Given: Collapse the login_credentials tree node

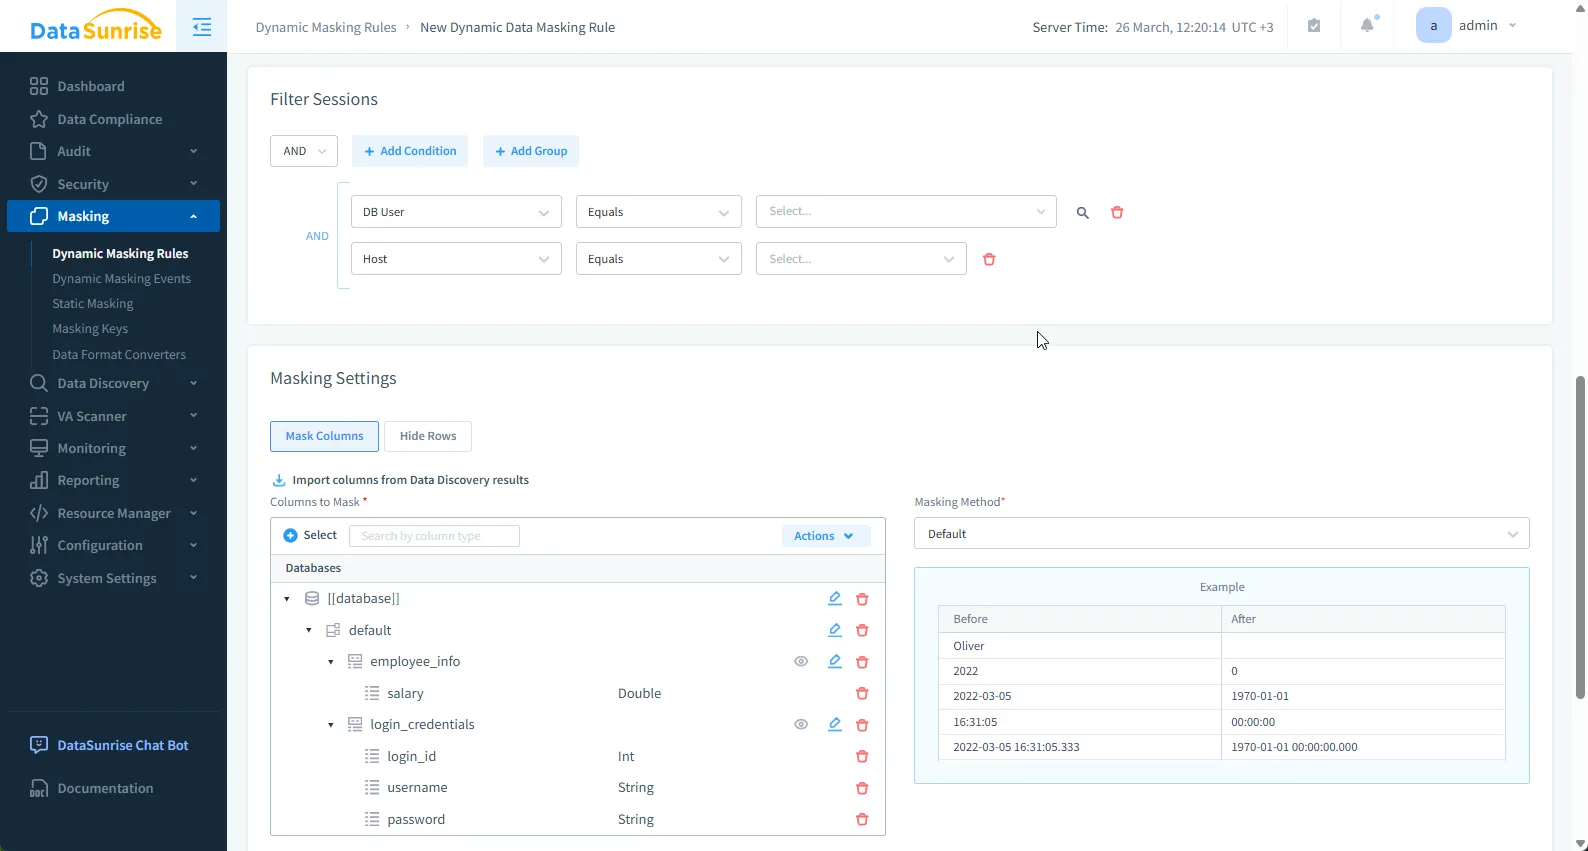Looking at the screenshot, I should point(331,725).
